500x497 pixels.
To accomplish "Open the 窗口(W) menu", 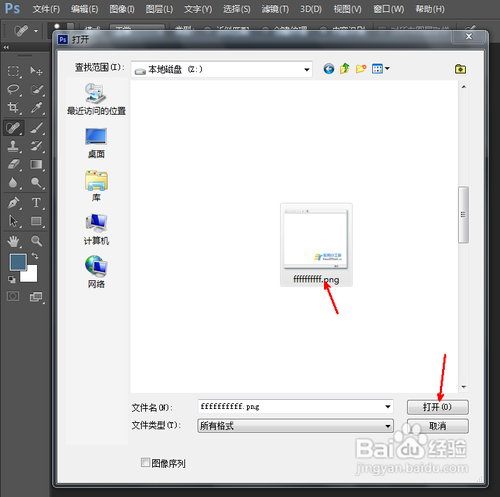I will (x=388, y=9).
